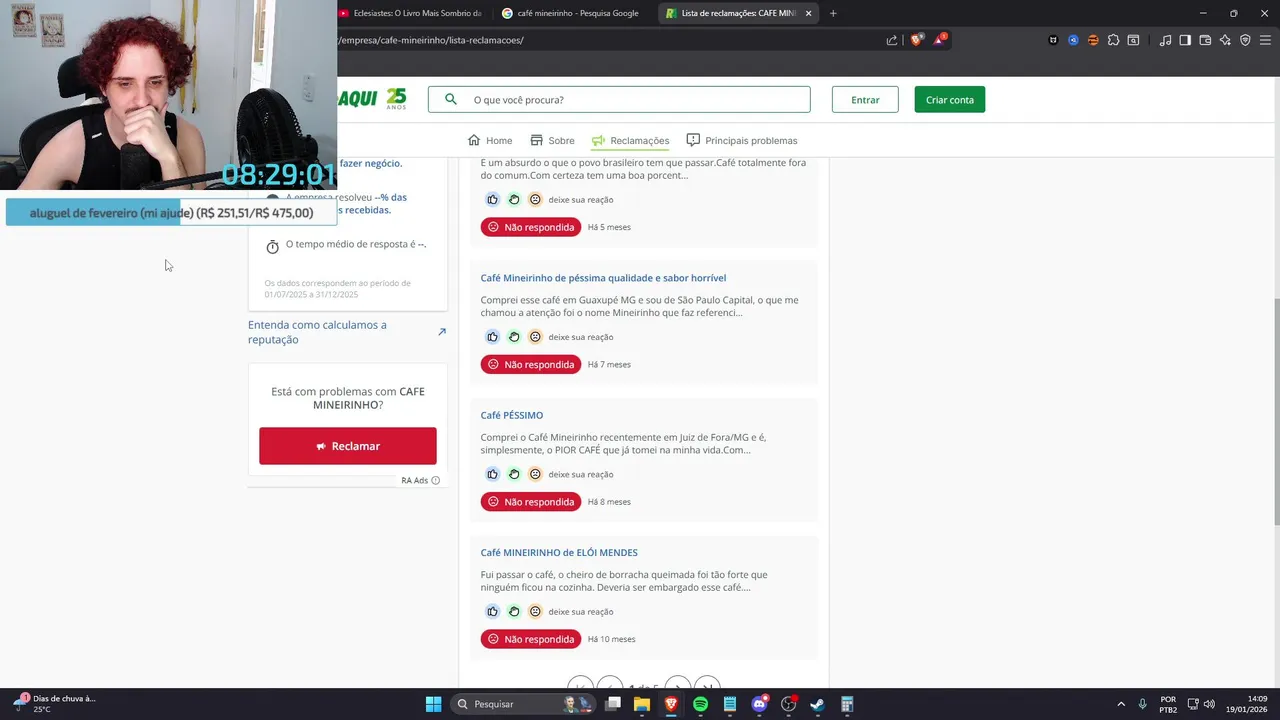
Task: Open the 'Café PÉSSIMO' complaint title
Action: pyautogui.click(x=512, y=415)
